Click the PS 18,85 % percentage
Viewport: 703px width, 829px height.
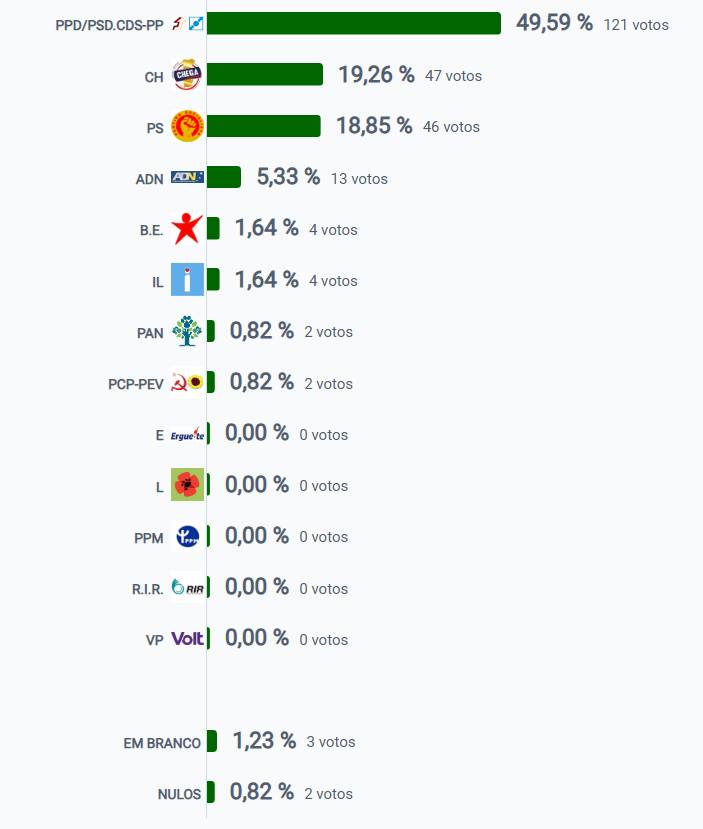tap(374, 126)
